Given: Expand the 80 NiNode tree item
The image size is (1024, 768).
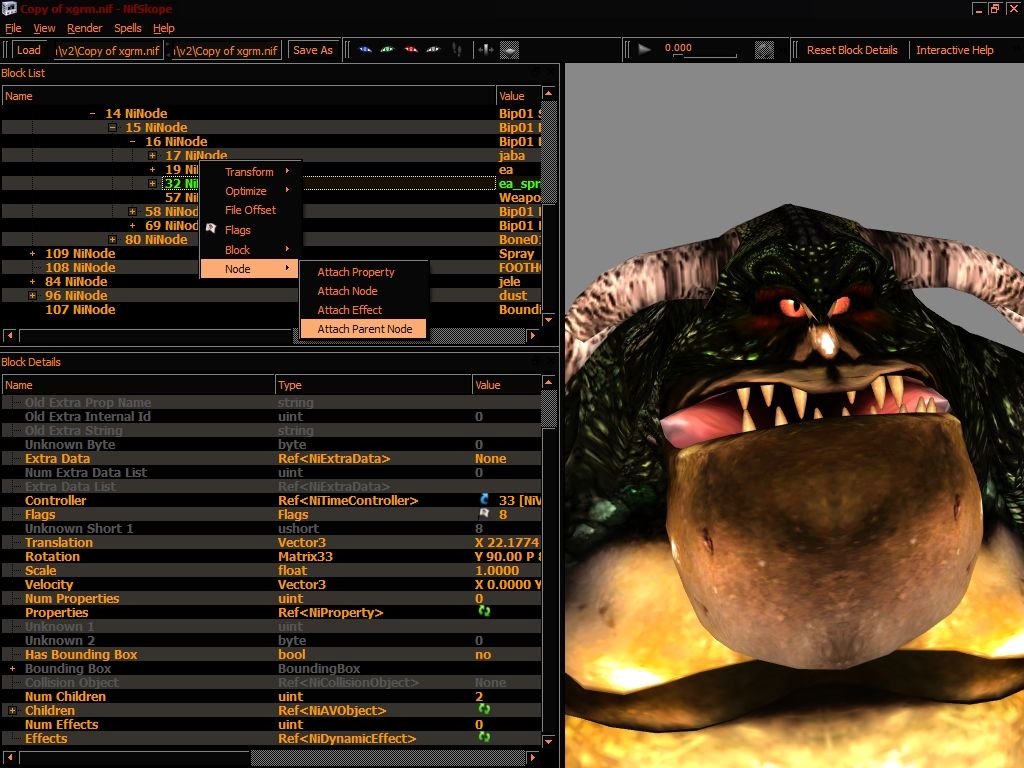Looking at the screenshot, I should point(112,240).
